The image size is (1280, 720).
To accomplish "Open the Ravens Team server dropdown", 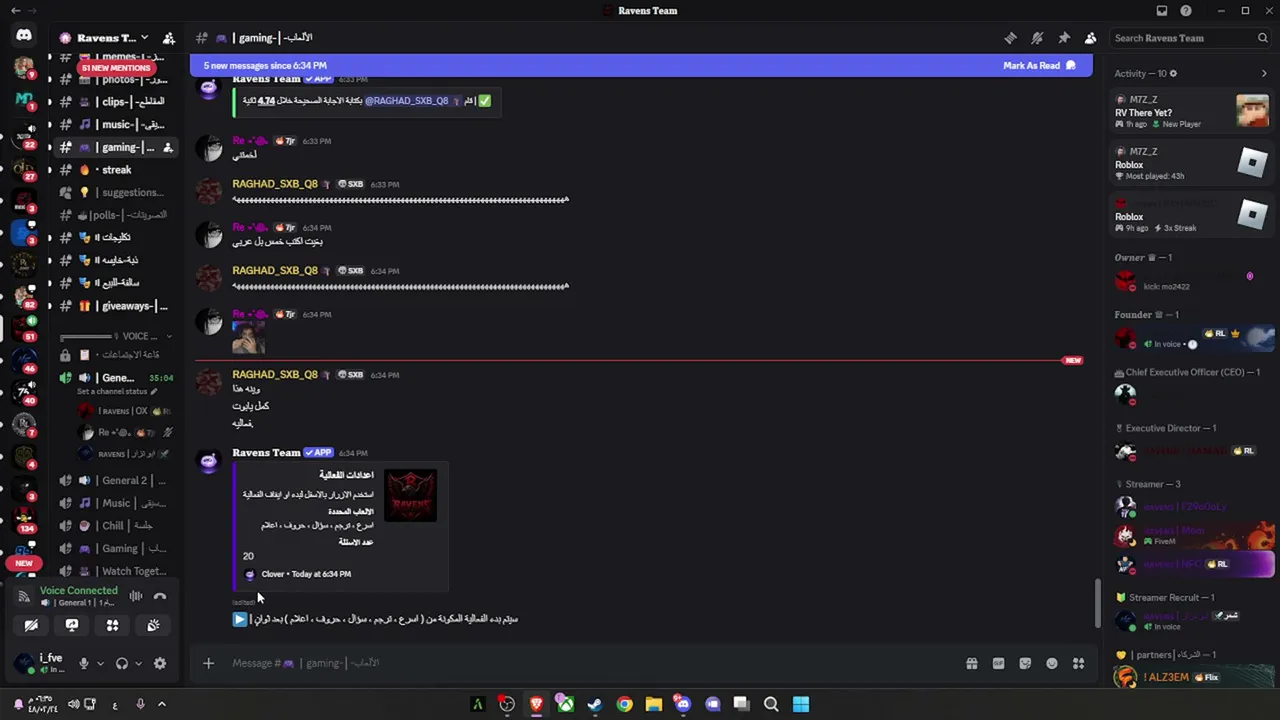I will click(x=104, y=38).
